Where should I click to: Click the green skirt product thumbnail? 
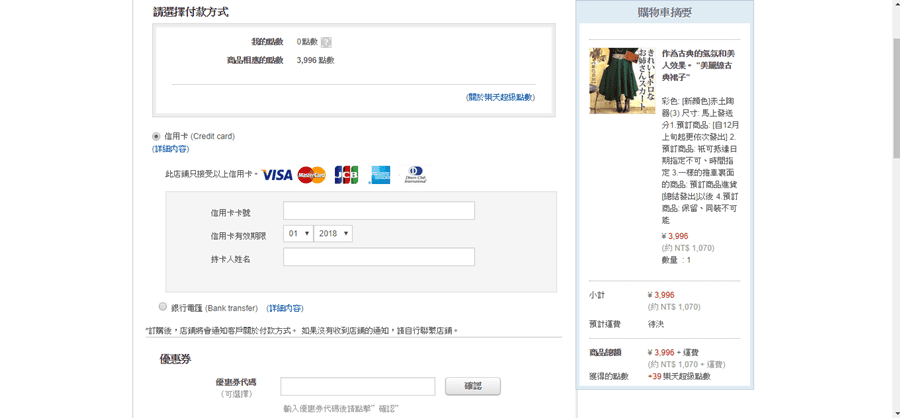tap(622, 80)
